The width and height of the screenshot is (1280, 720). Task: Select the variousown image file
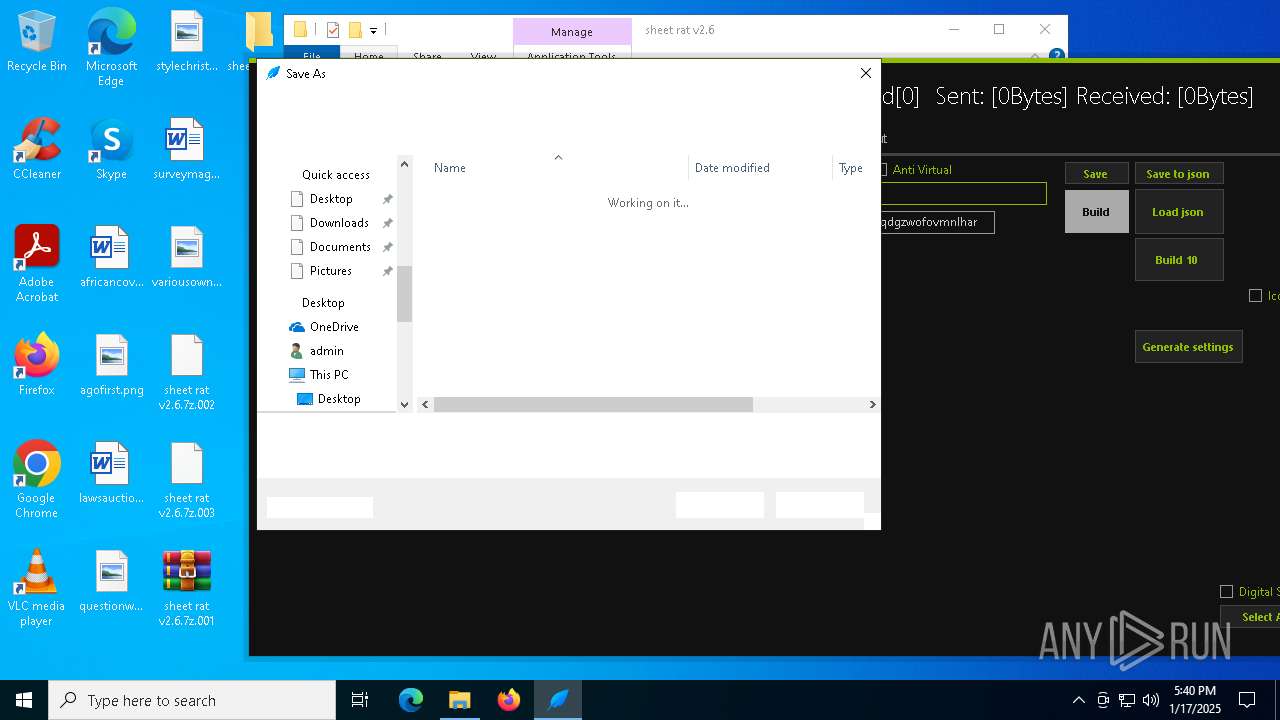tap(187, 257)
